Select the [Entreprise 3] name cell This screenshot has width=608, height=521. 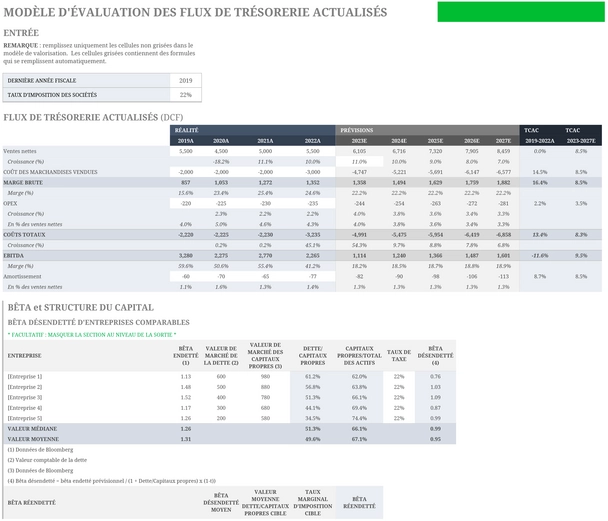coord(25,398)
